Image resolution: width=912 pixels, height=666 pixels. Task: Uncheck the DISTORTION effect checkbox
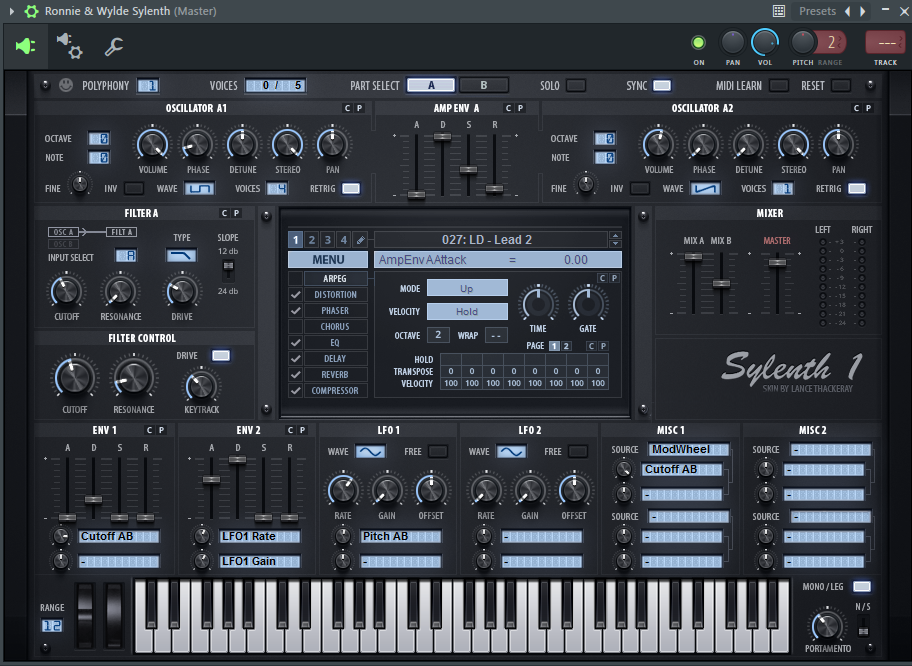pyautogui.click(x=295, y=295)
